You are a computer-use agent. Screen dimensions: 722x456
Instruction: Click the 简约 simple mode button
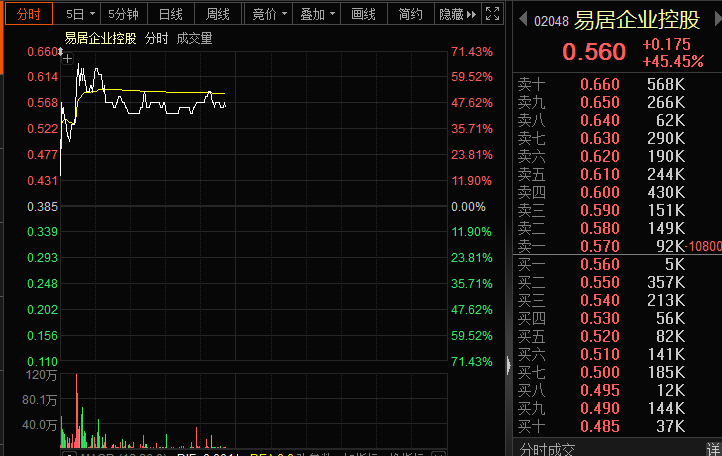coord(410,14)
